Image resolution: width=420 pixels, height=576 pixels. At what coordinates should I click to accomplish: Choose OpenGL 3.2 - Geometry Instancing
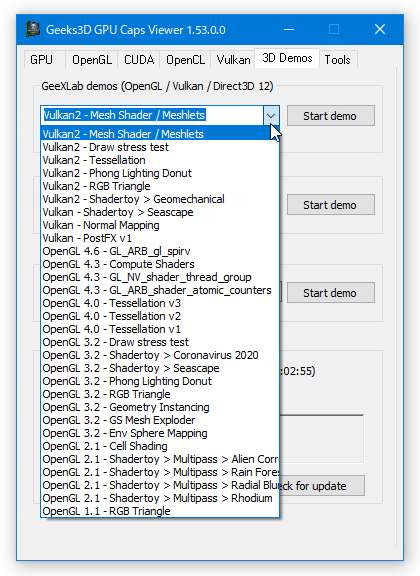(160, 407)
